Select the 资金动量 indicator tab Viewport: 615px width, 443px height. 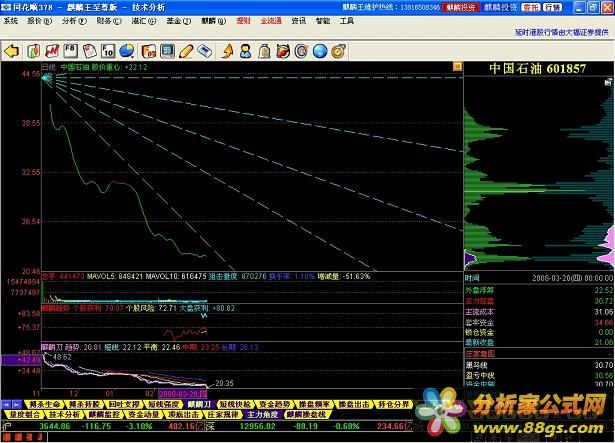coord(144,414)
